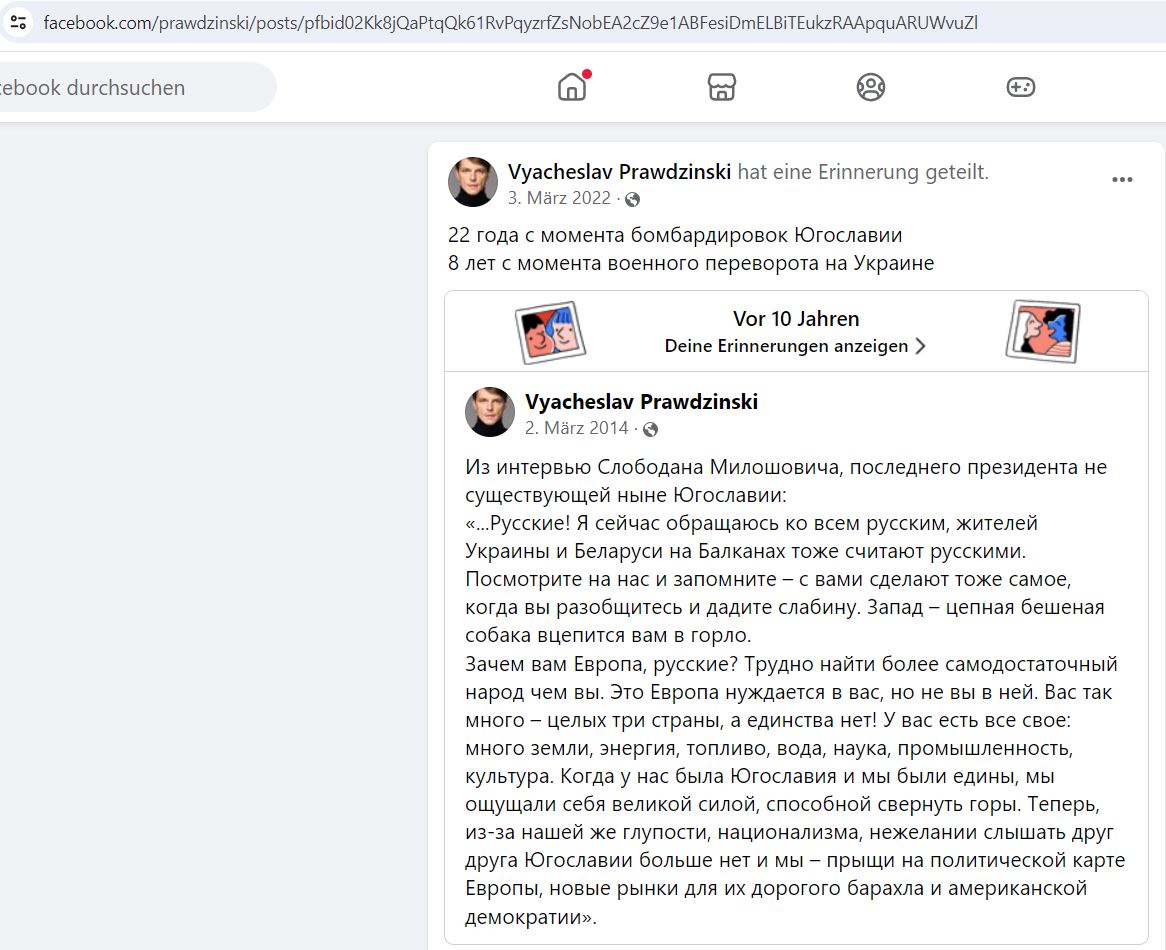Open the author name link inside shared memory
The width and height of the screenshot is (1166, 950).
pyautogui.click(x=641, y=401)
